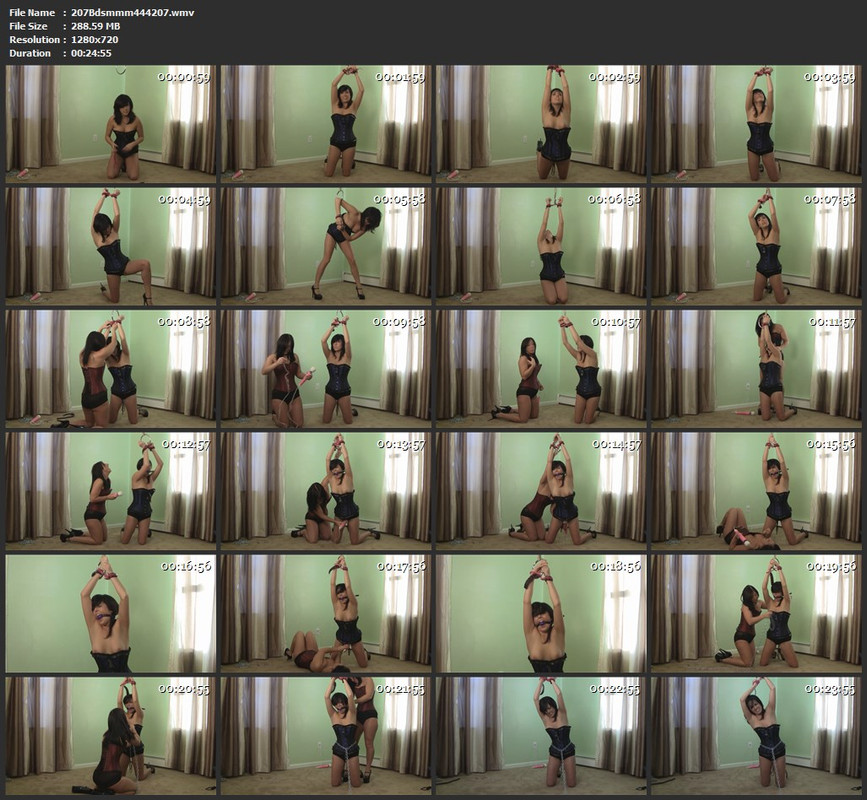Select the close-up frame at 00:16:56
867x800 pixels.
(111, 614)
